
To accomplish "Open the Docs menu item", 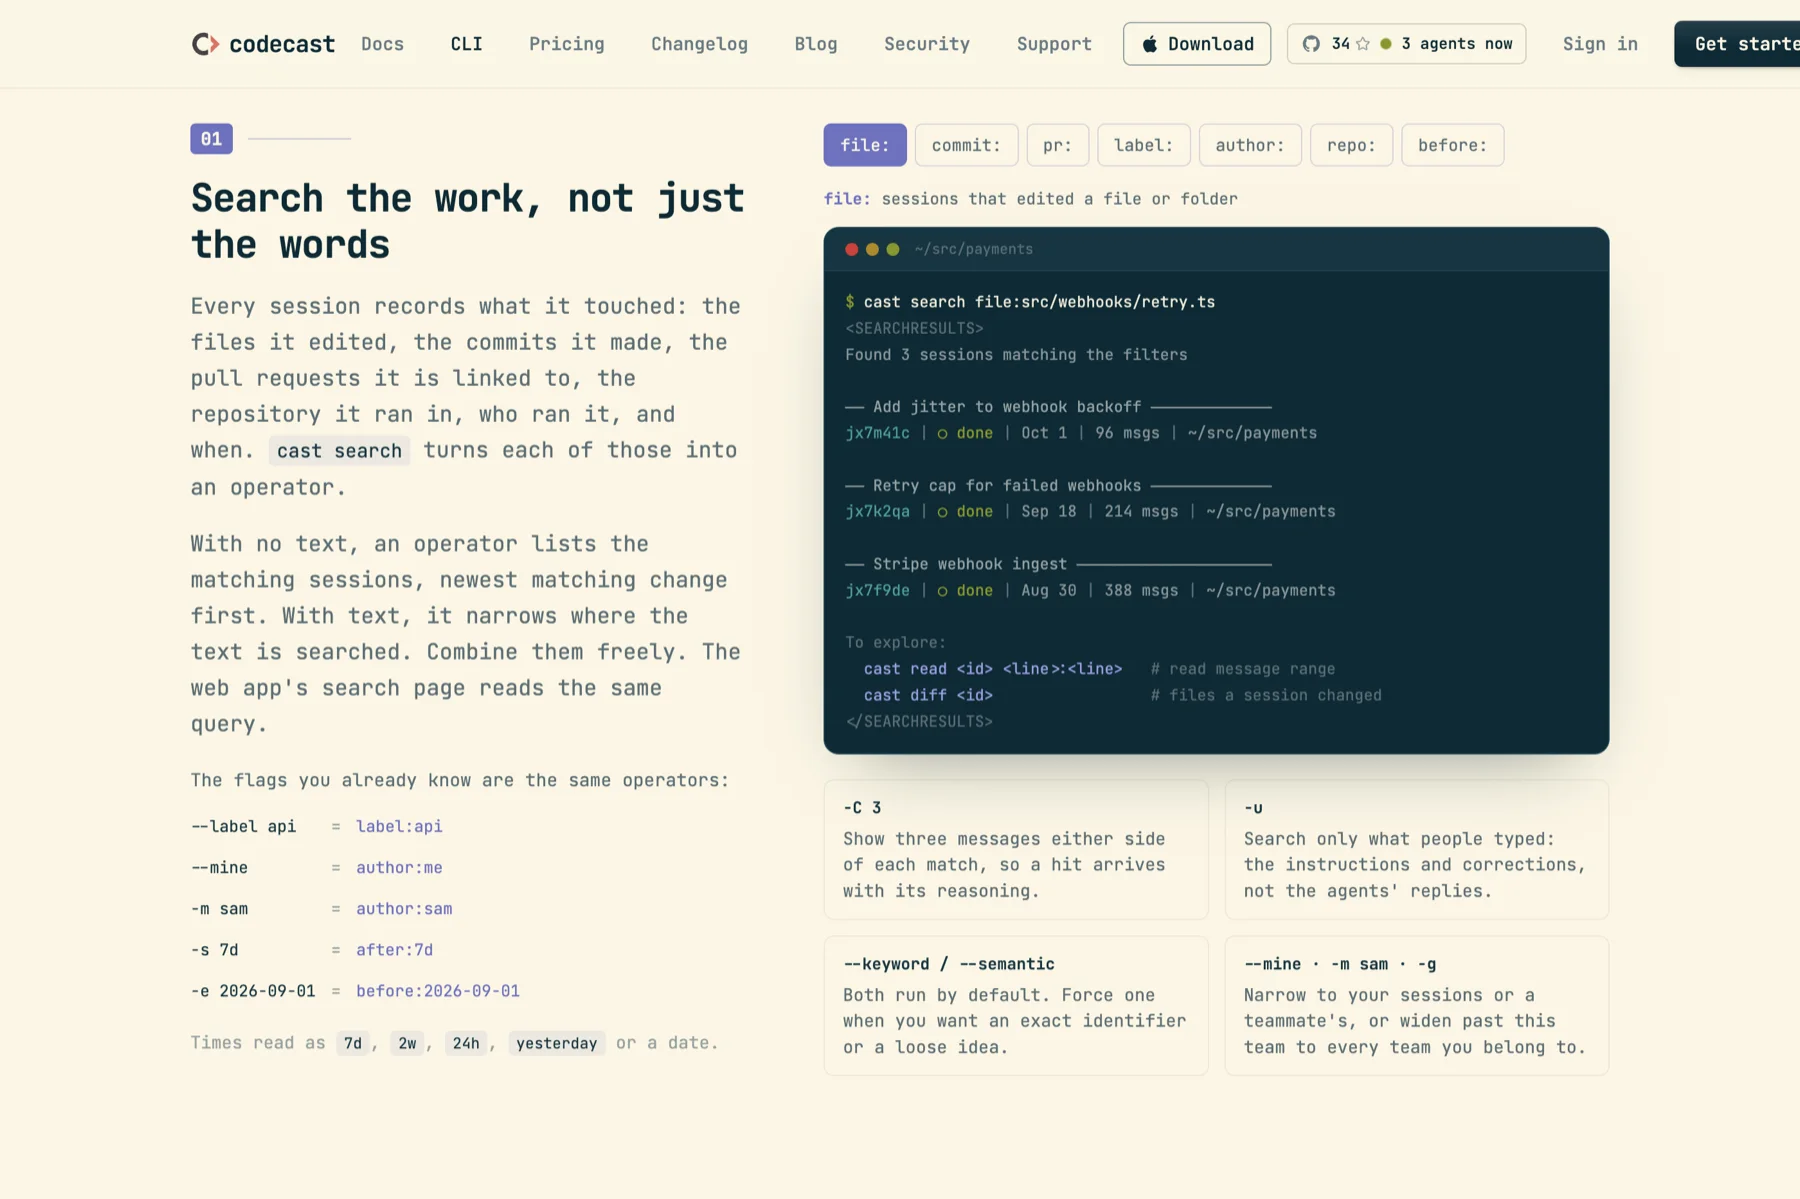I will [x=382, y=44].
